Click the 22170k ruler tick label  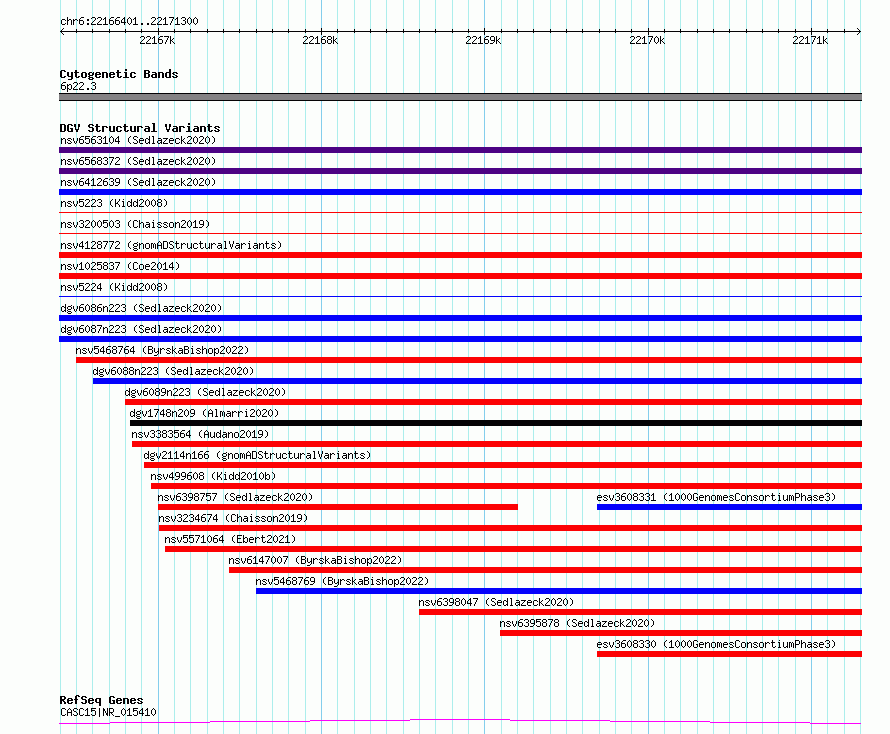tap(647, 40)
